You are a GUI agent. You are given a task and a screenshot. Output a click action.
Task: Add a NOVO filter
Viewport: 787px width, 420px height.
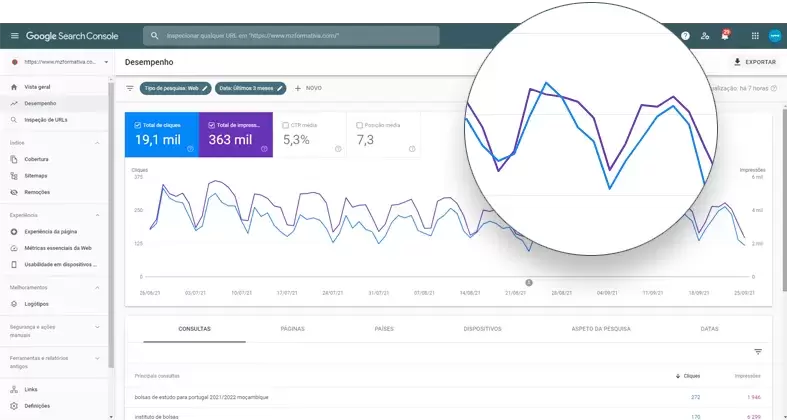(308, 88)
